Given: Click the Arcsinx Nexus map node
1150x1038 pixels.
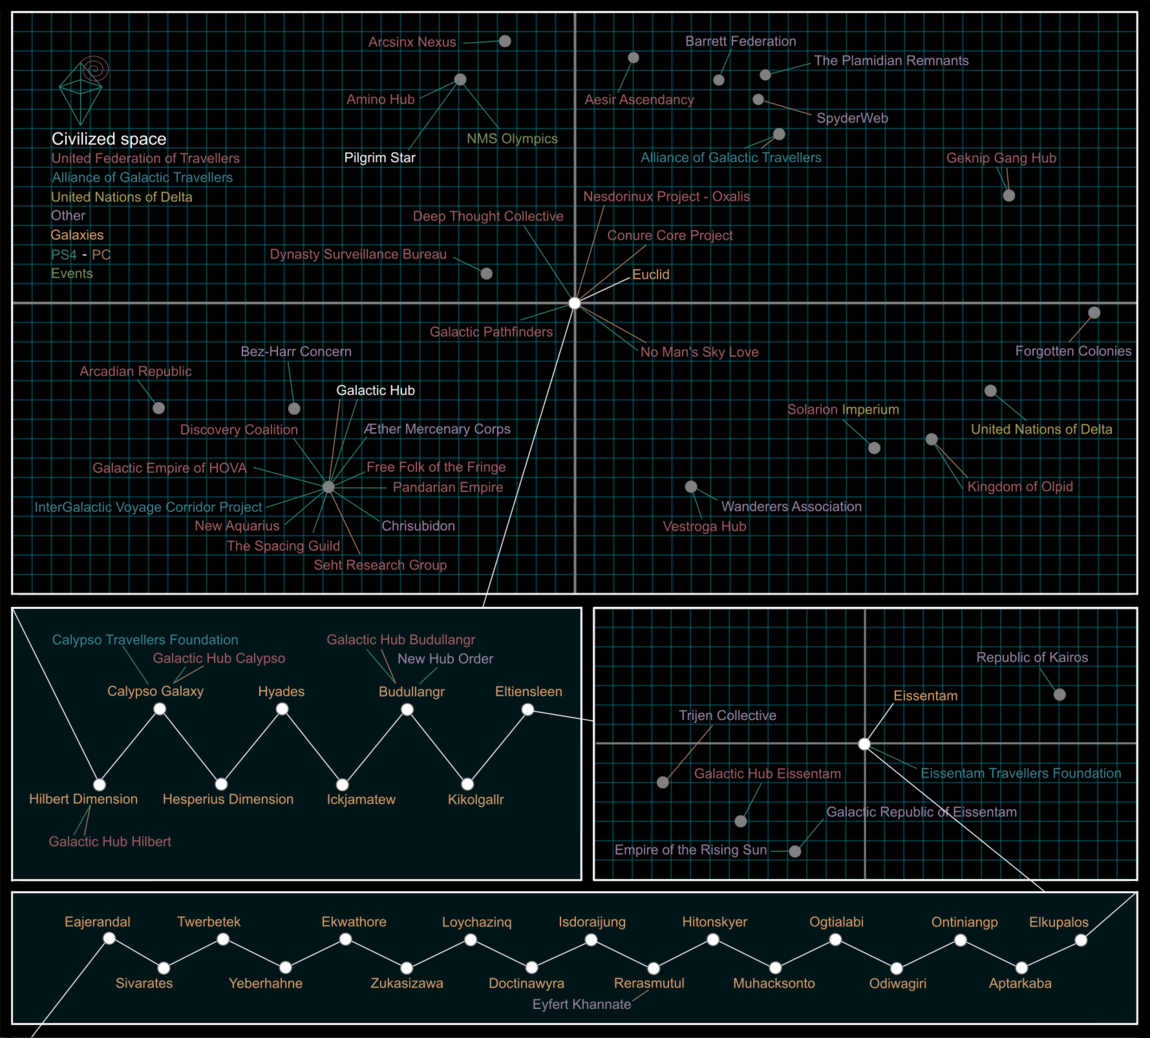Looking at the screenshot, I should [505, 41].
